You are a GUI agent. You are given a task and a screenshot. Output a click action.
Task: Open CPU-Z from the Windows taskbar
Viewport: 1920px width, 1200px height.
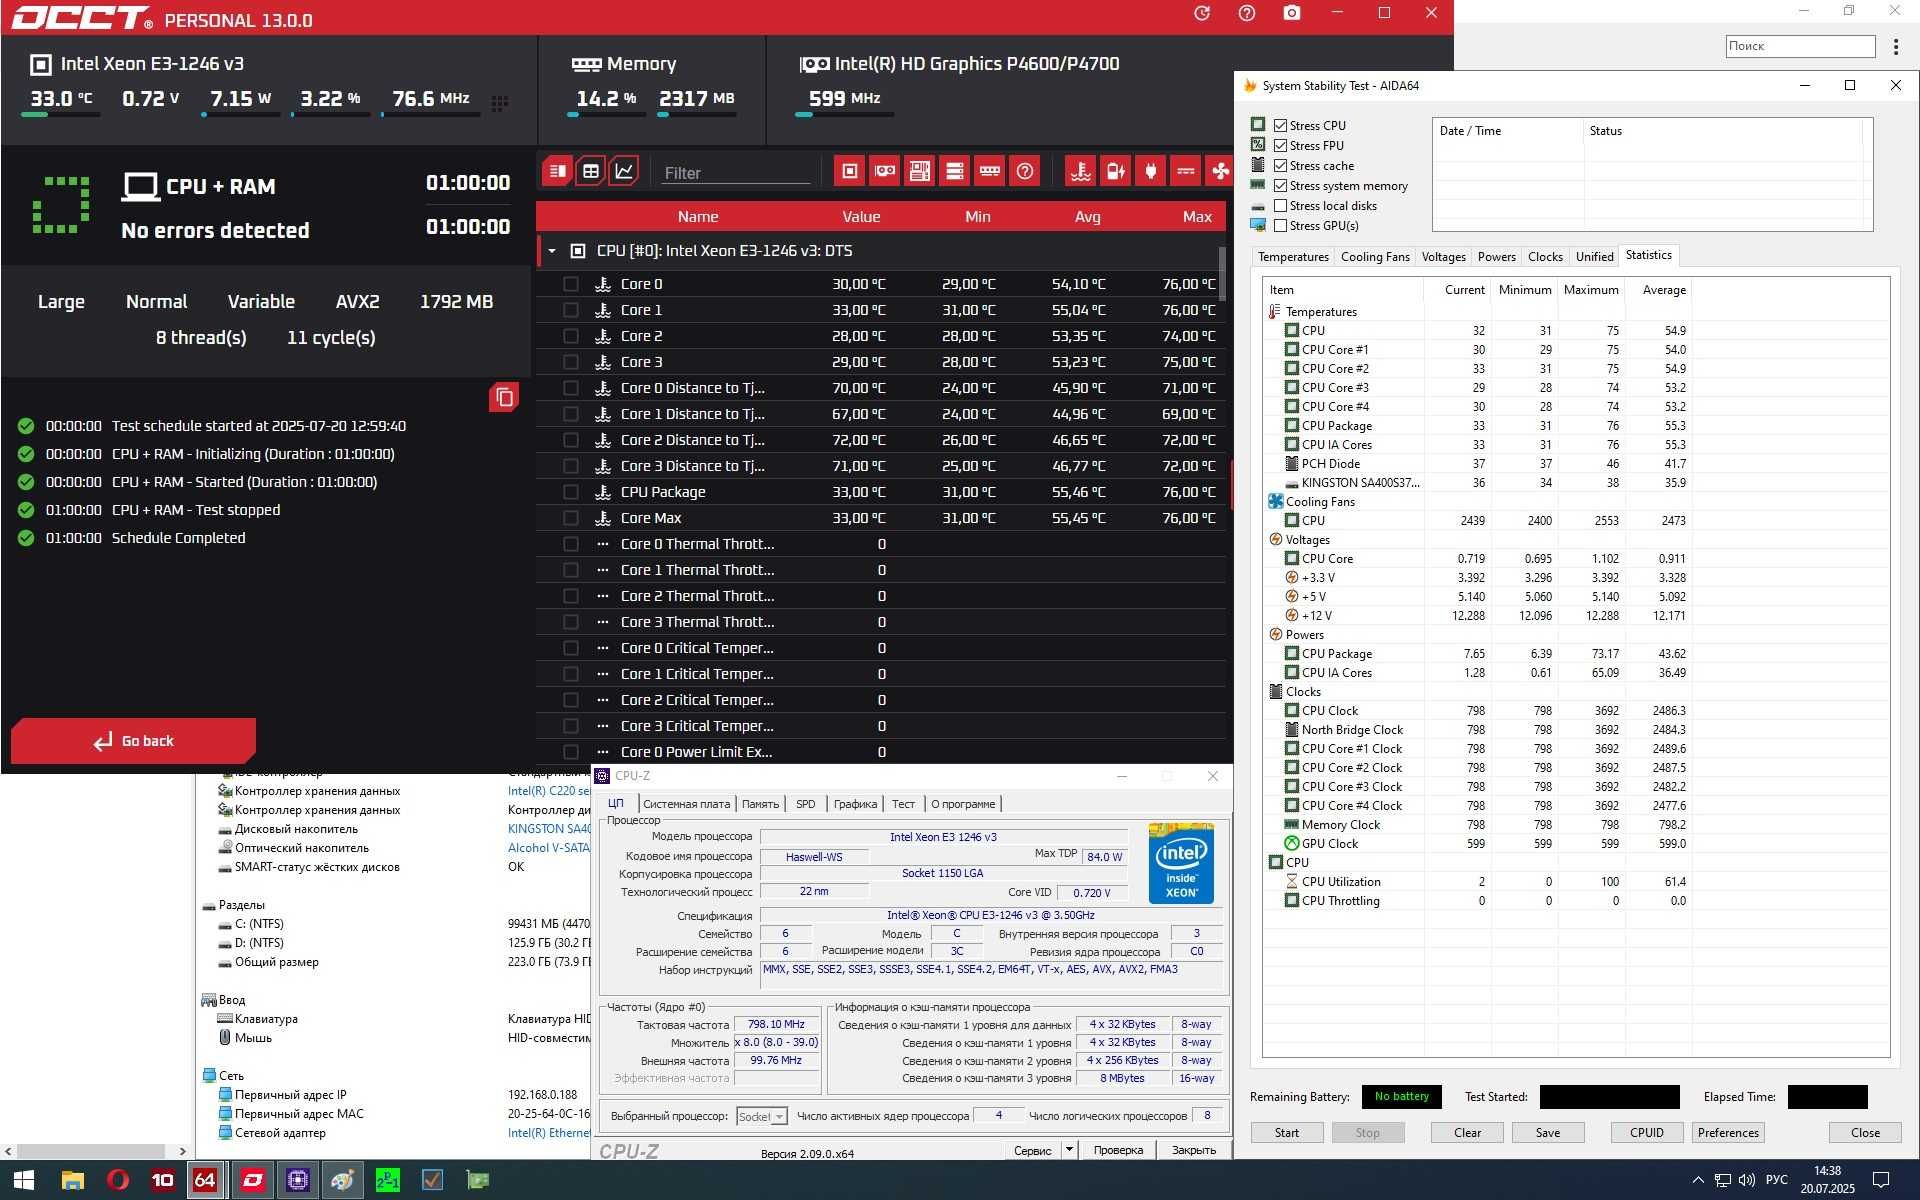[298, 1180]
